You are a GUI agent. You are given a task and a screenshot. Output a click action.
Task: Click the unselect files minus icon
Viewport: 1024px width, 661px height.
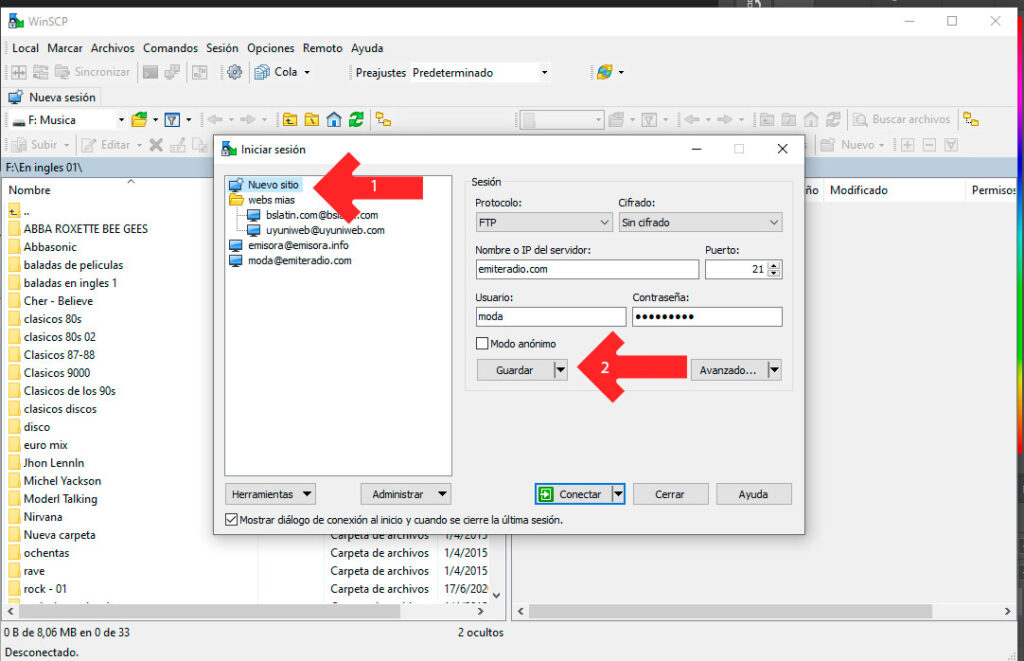[x=930, y=144]
